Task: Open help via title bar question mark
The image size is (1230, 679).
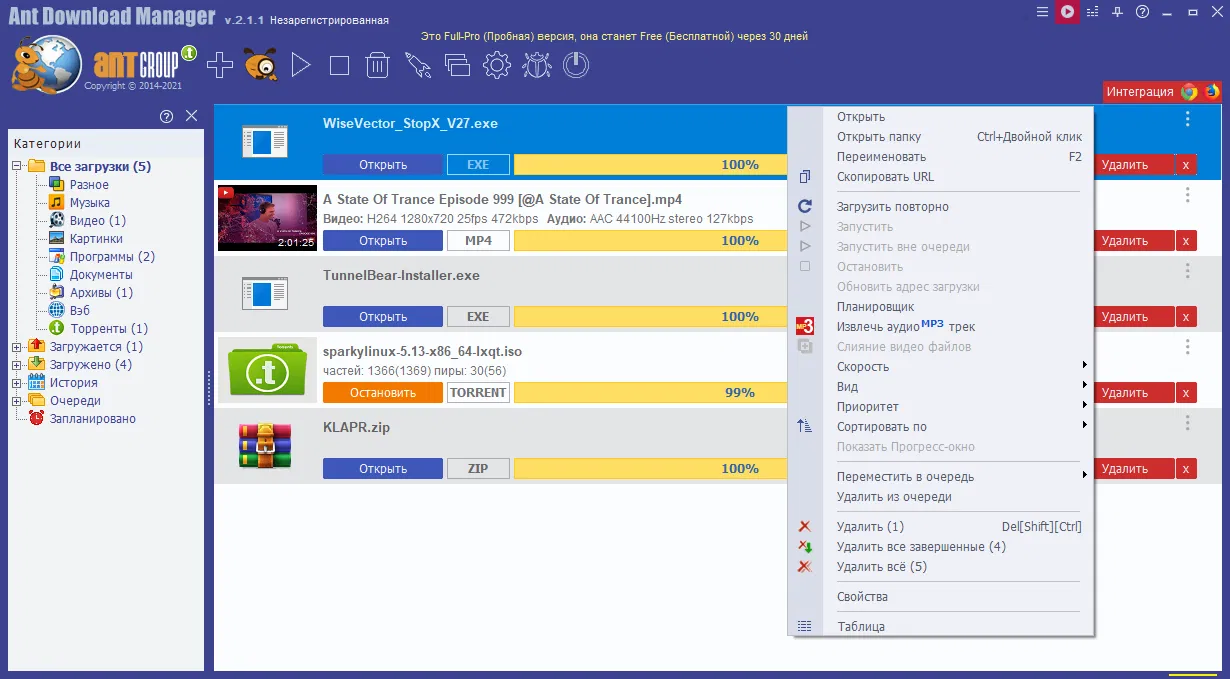Action: [1143, 12]
